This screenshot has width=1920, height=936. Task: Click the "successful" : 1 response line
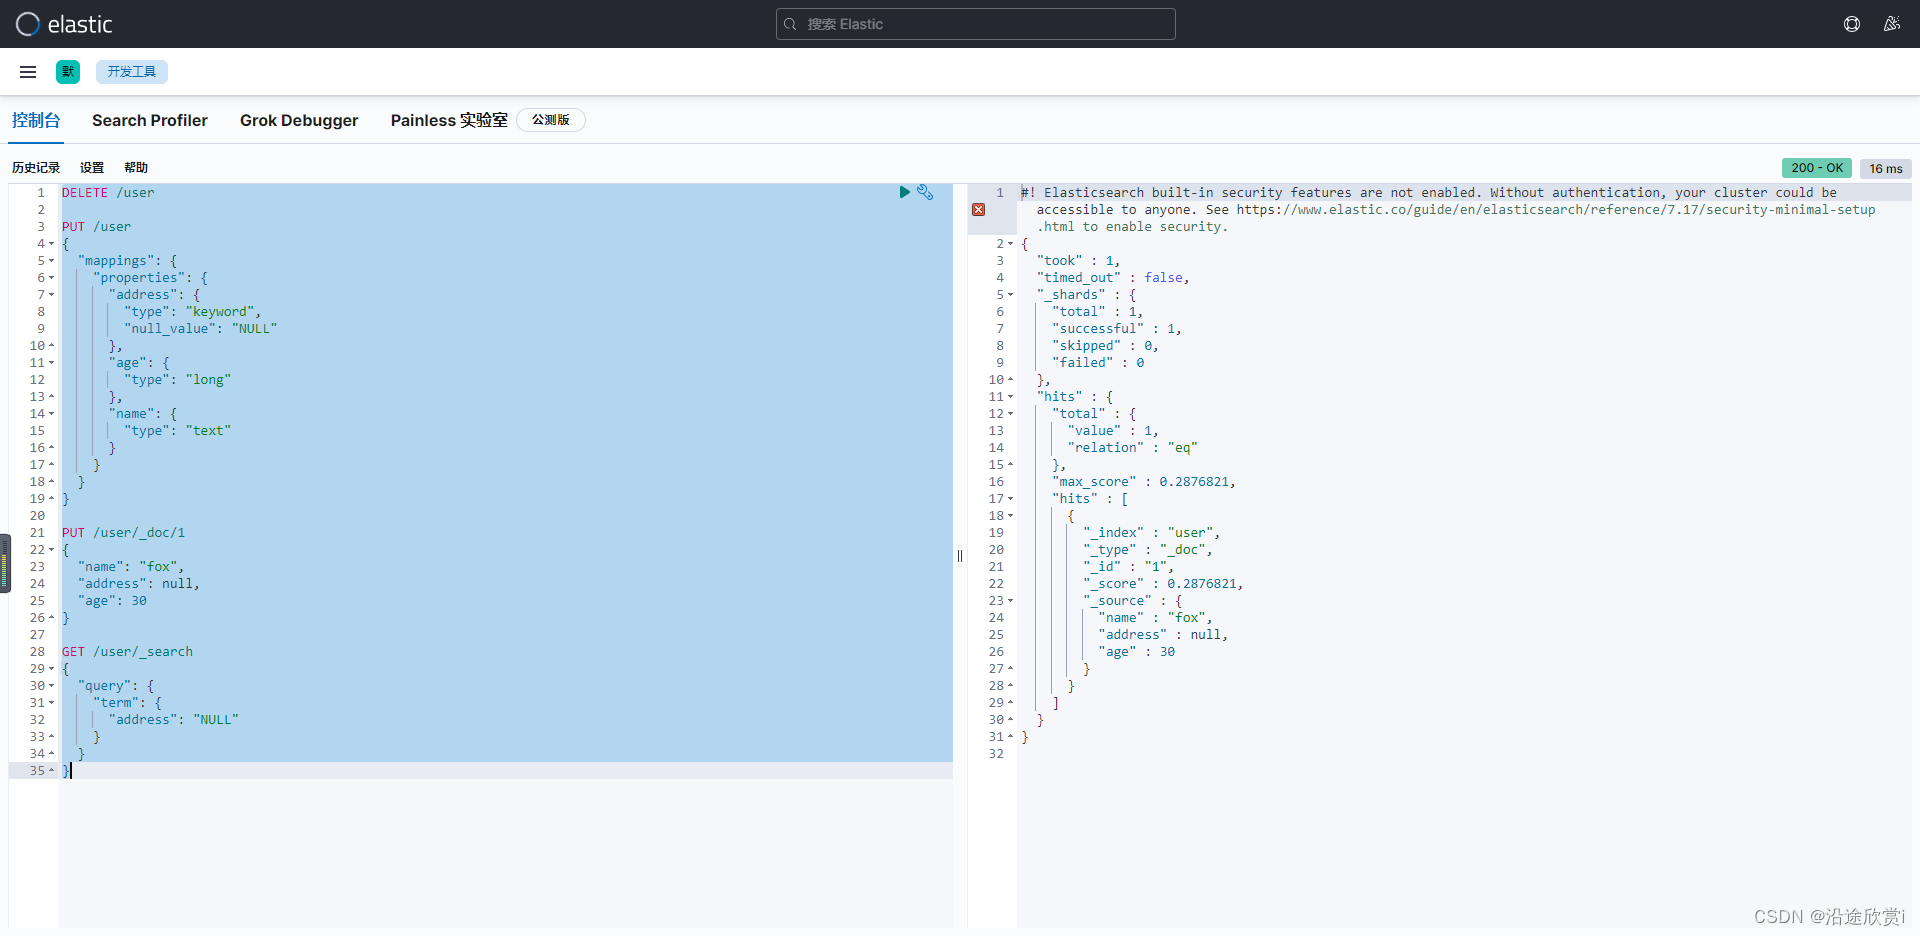[1117, 328]
